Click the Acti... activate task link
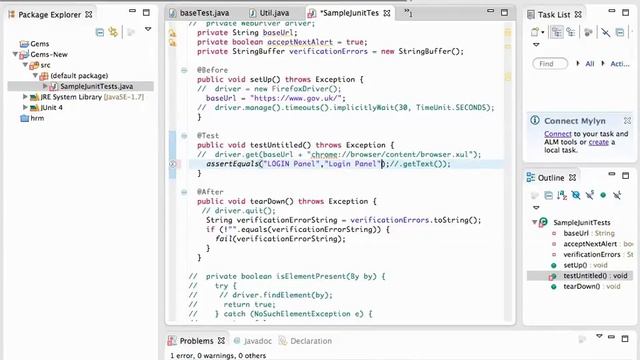Image resolution: width=640 pixels, height=360 pixels. pos(620,64)
